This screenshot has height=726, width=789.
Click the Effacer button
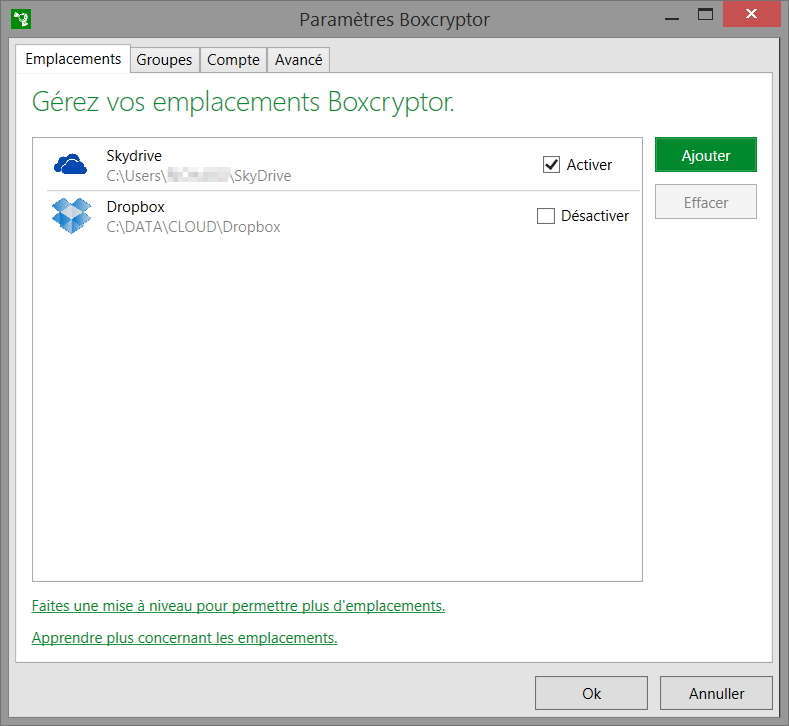705,202
